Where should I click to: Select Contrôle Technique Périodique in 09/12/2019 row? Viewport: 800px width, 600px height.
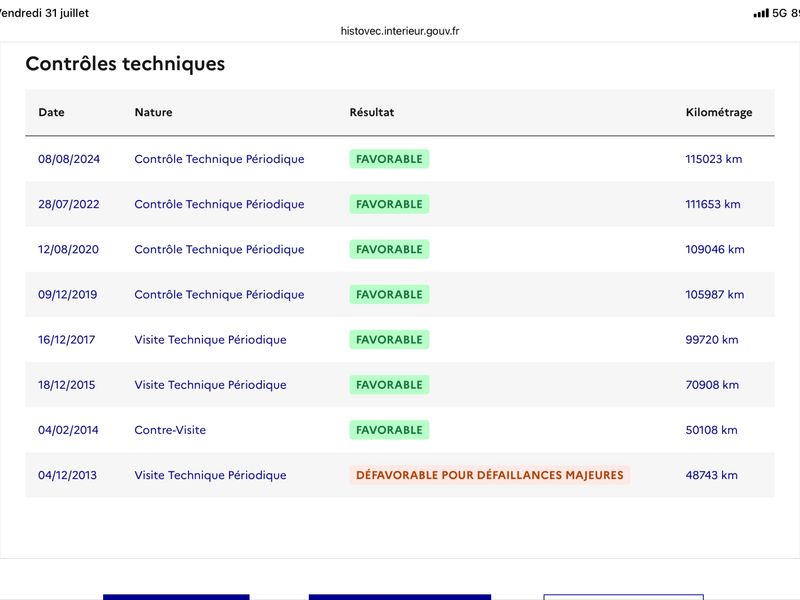tap(219, 294)
